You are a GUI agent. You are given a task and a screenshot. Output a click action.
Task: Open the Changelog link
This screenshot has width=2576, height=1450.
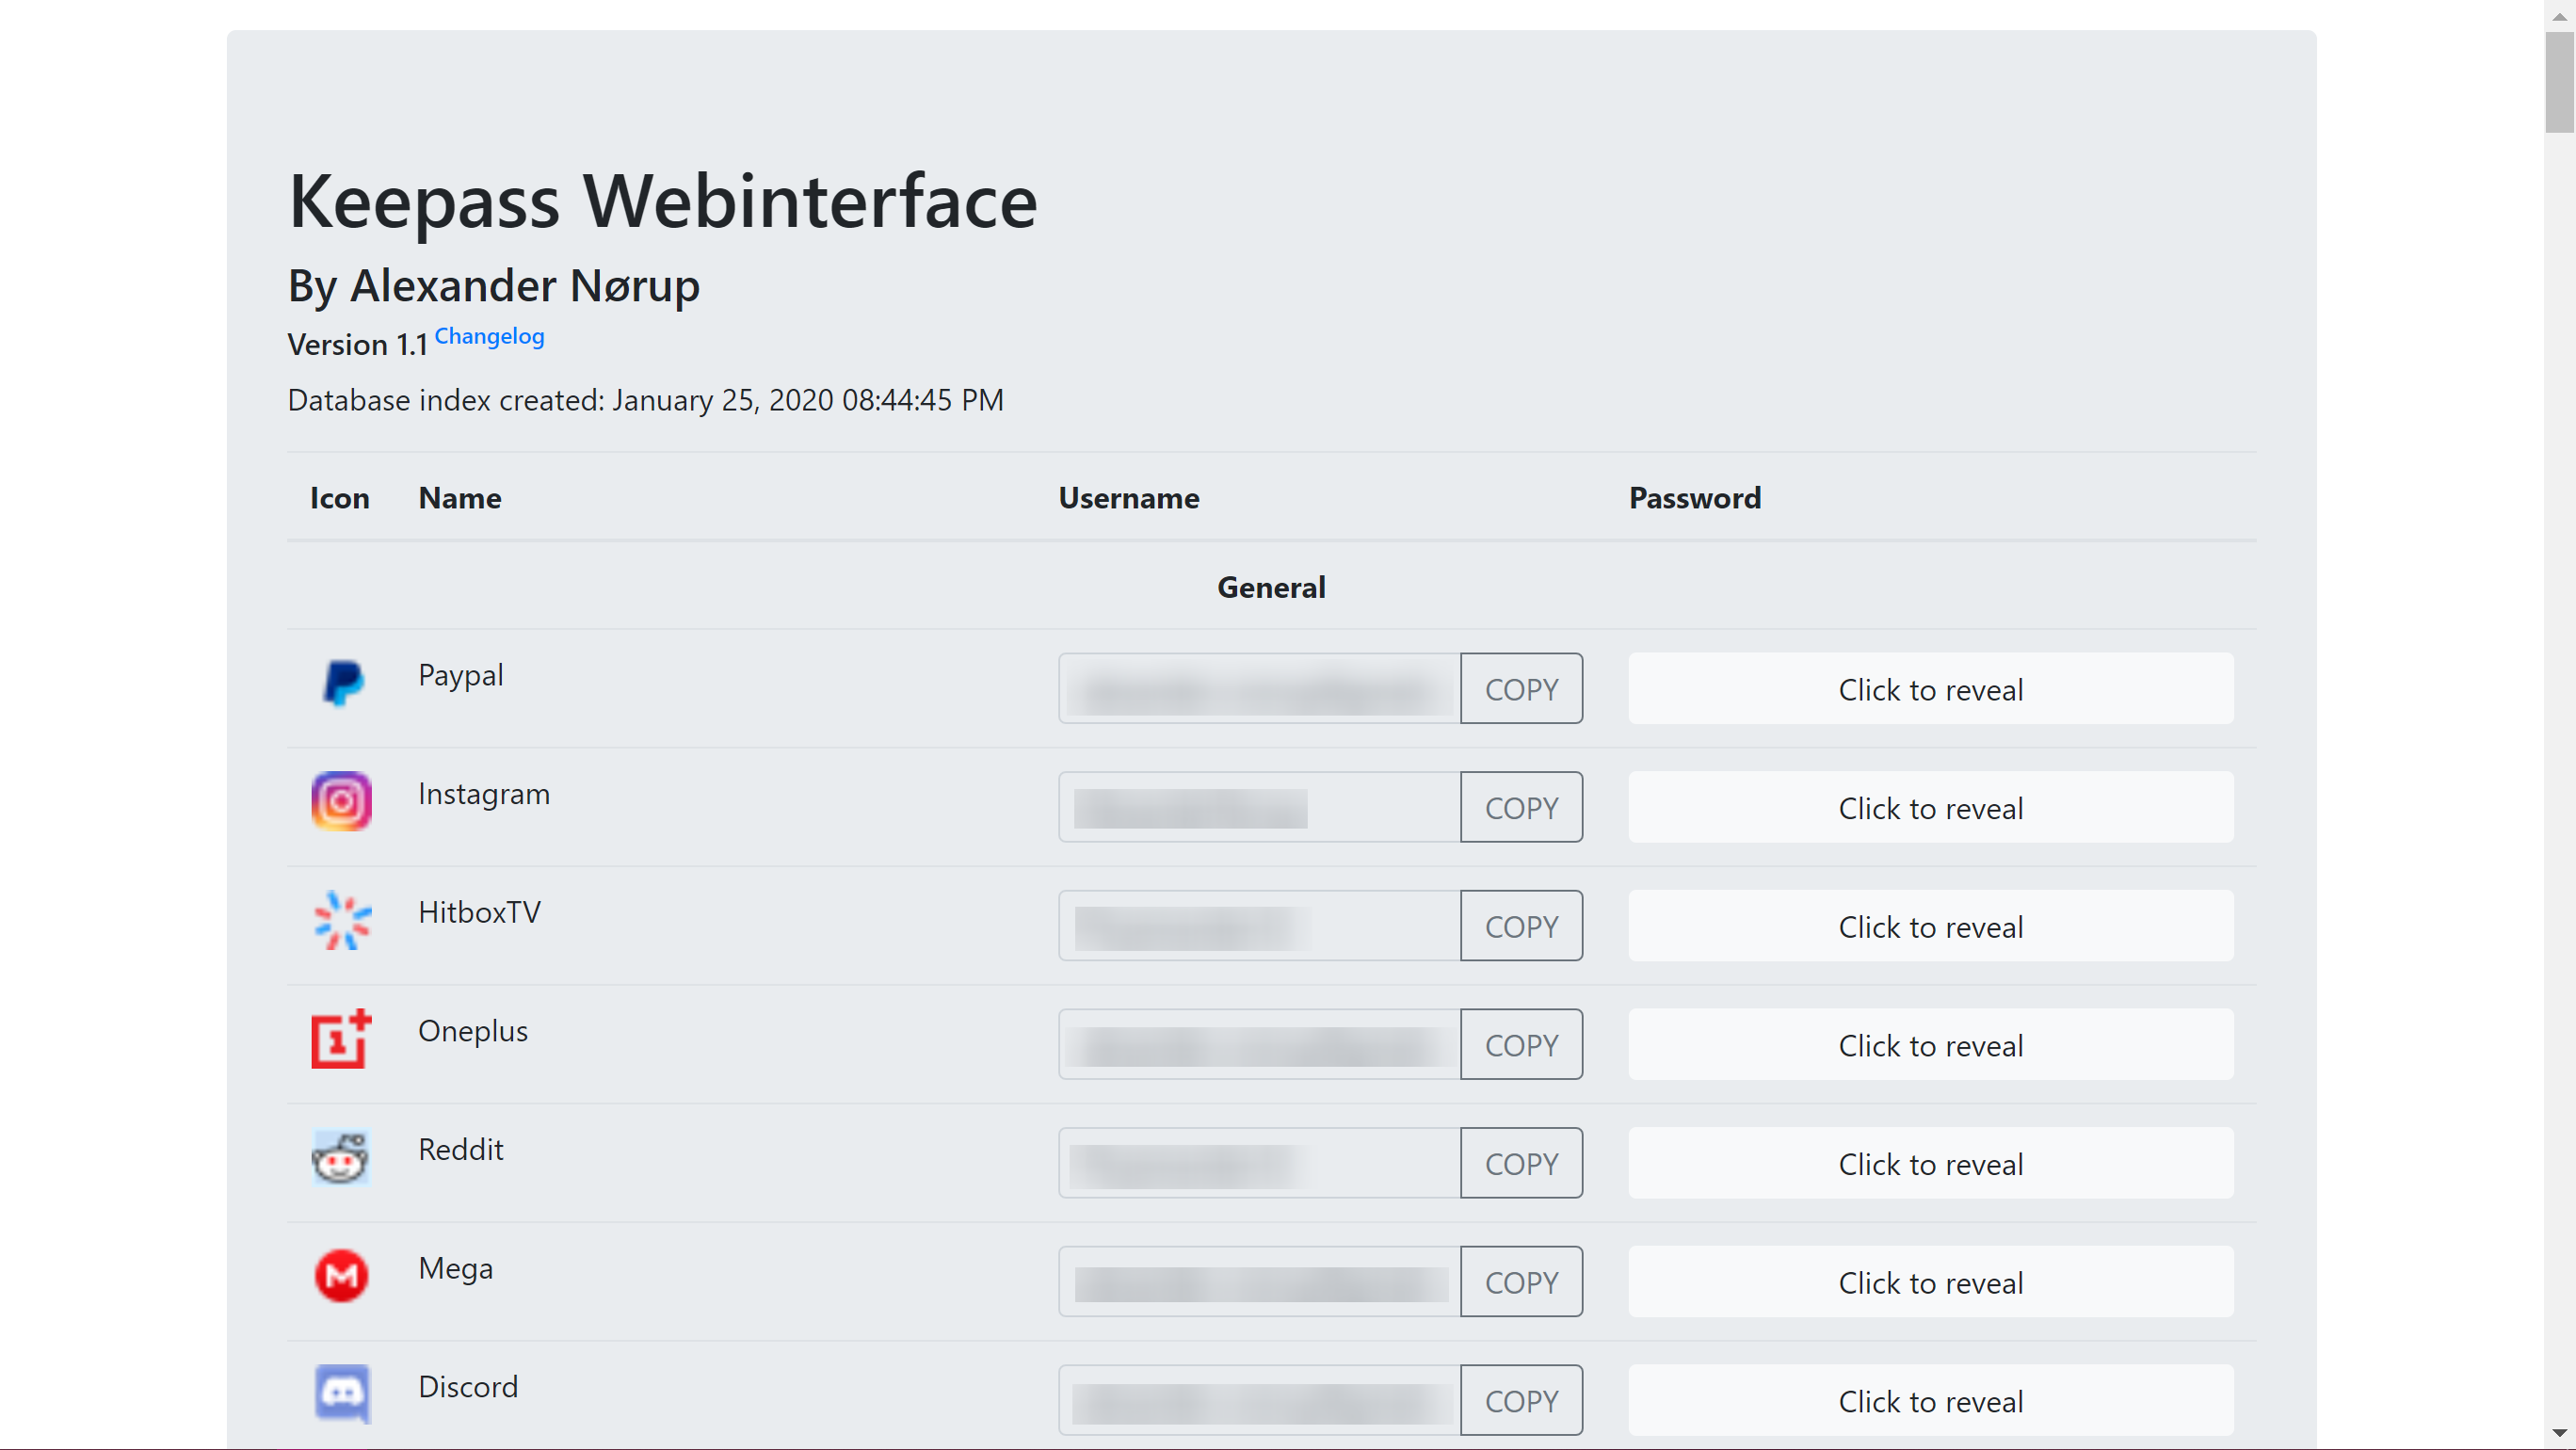point(489,336)
